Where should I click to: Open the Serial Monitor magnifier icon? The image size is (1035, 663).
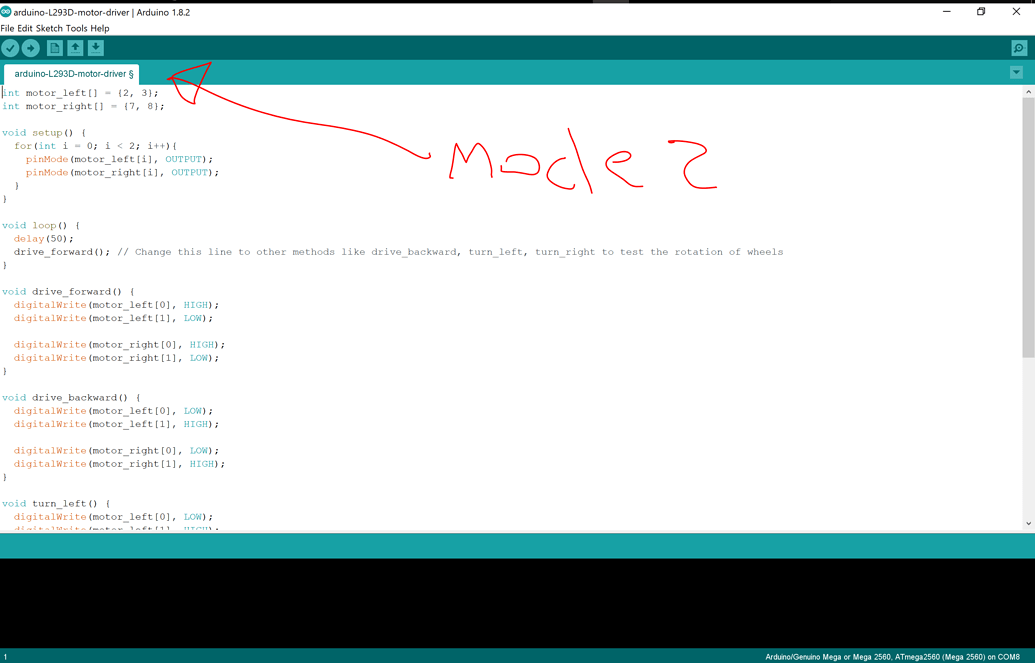point(1018,47)
